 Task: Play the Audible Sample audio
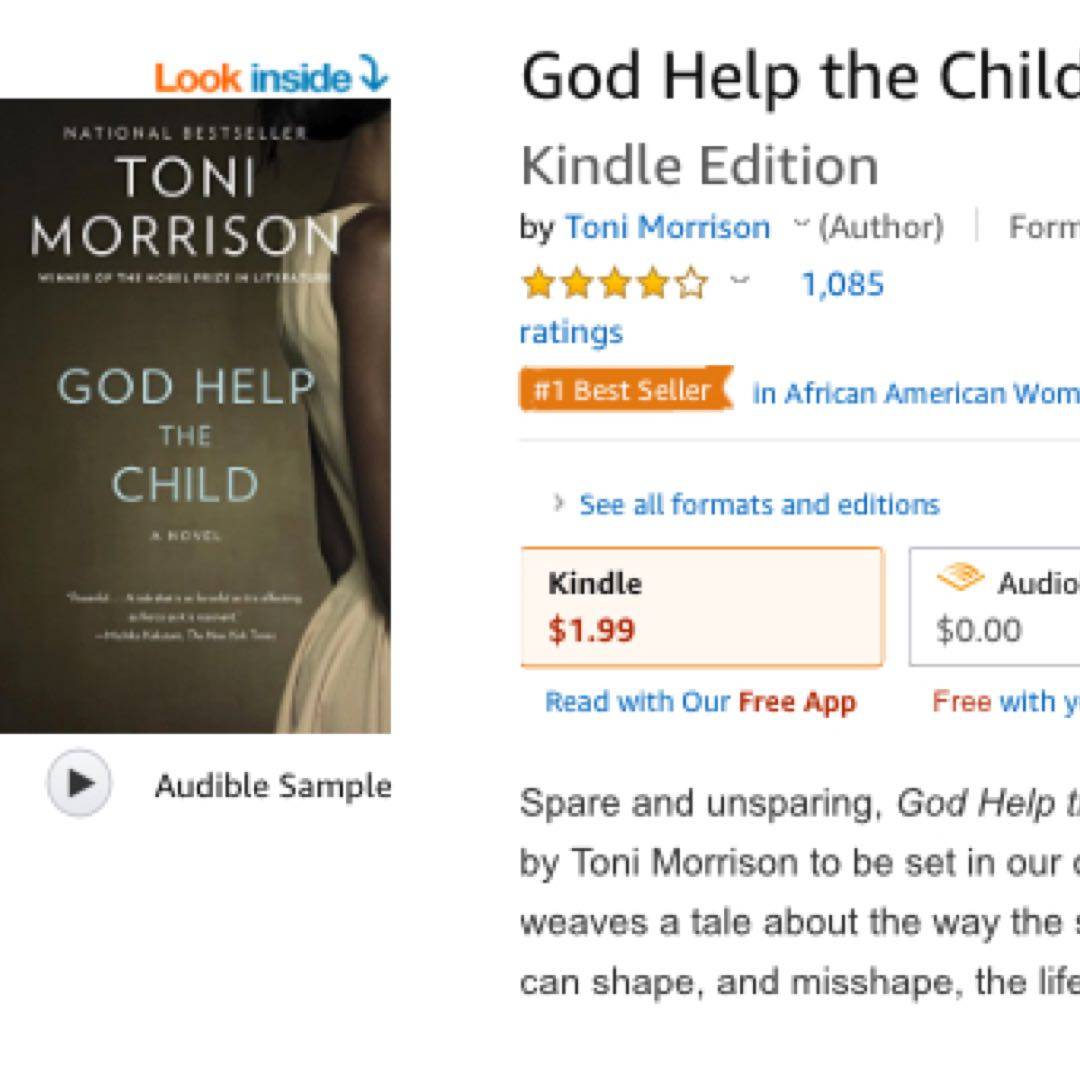79,783
